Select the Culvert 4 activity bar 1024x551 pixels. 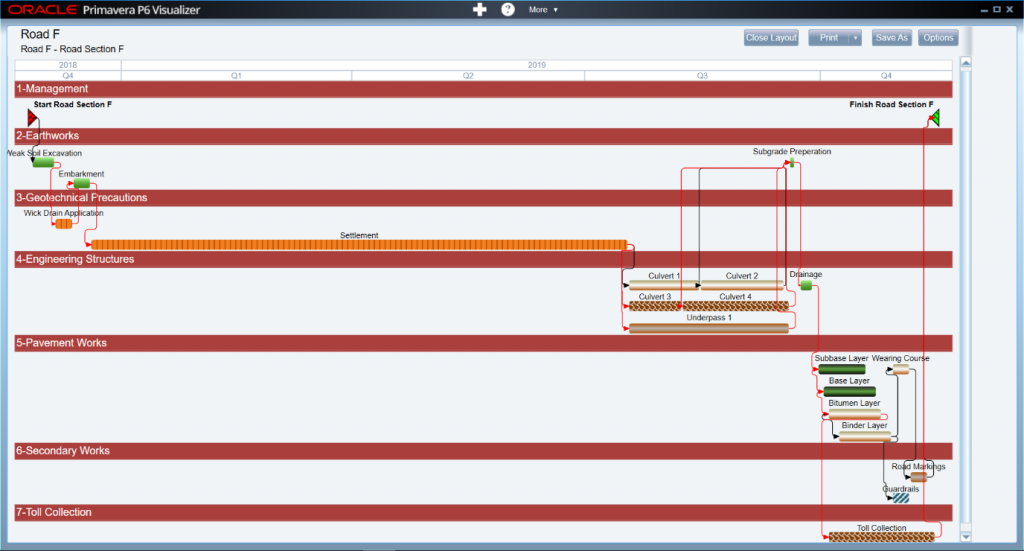735,306
